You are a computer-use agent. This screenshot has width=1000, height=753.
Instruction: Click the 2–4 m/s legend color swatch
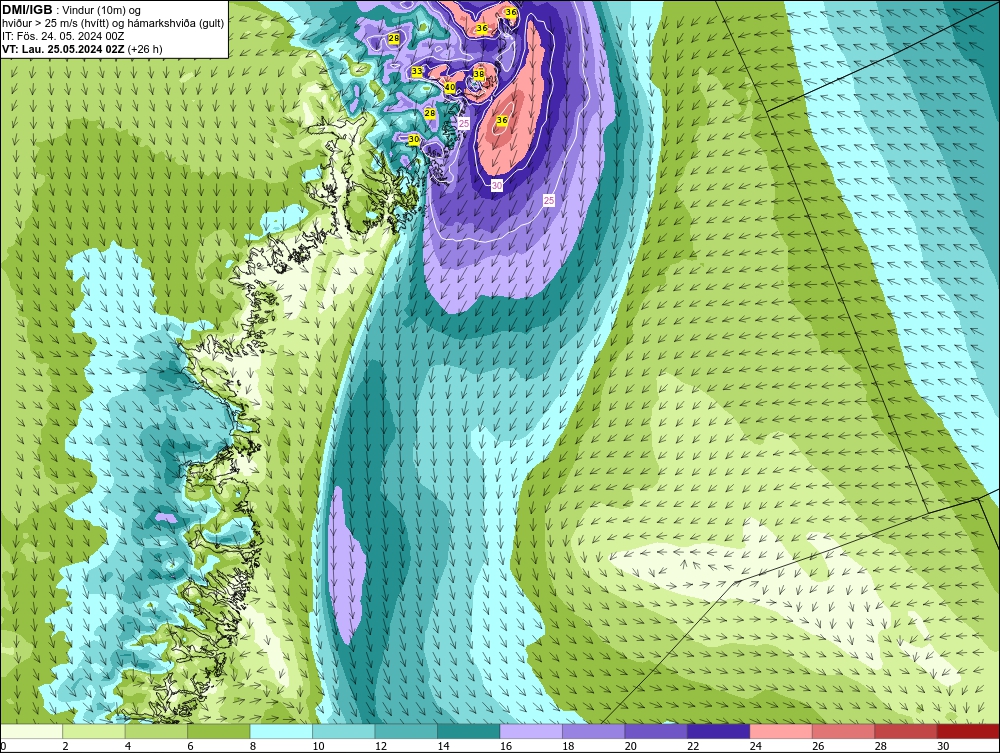coord(94,731)
